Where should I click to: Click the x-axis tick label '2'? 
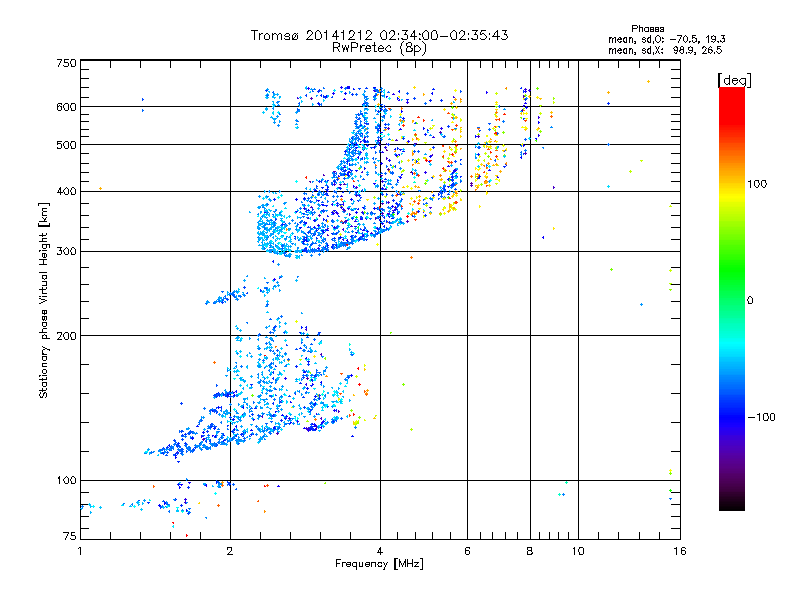coord(230,551)
